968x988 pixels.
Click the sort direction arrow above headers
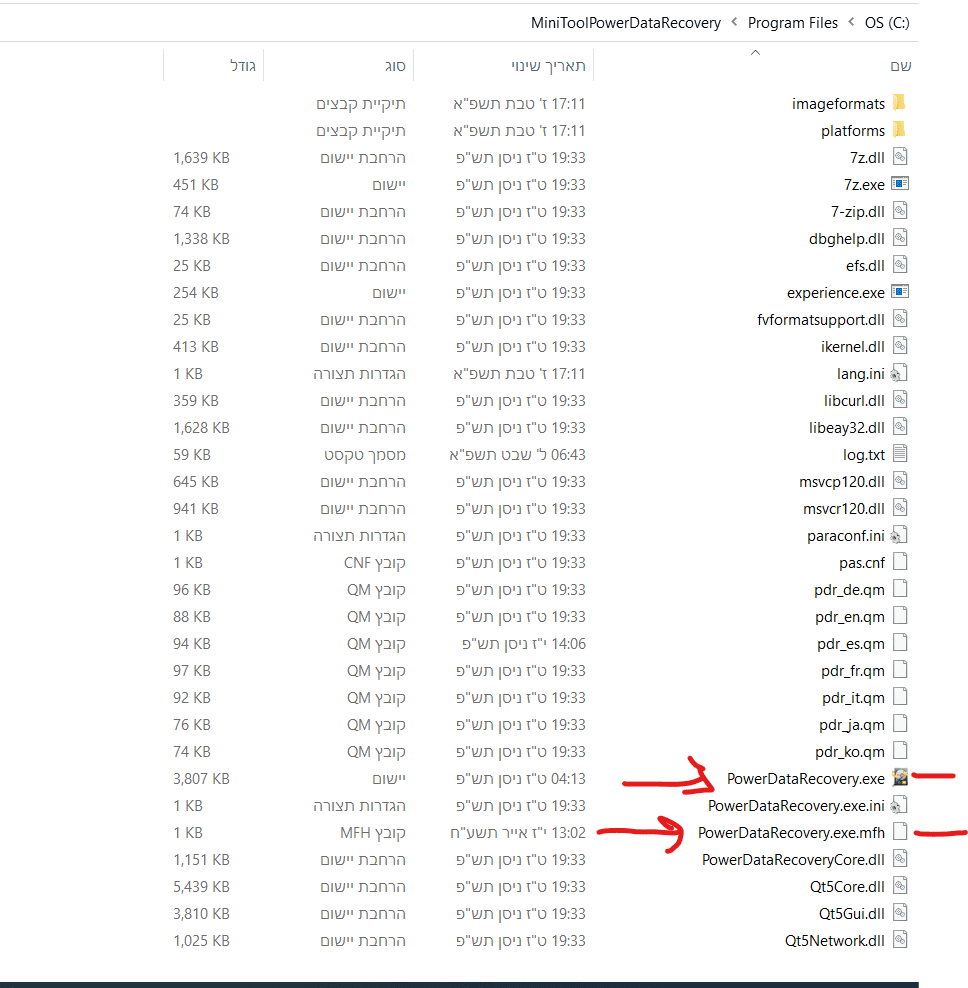click(x=756, y=52)
